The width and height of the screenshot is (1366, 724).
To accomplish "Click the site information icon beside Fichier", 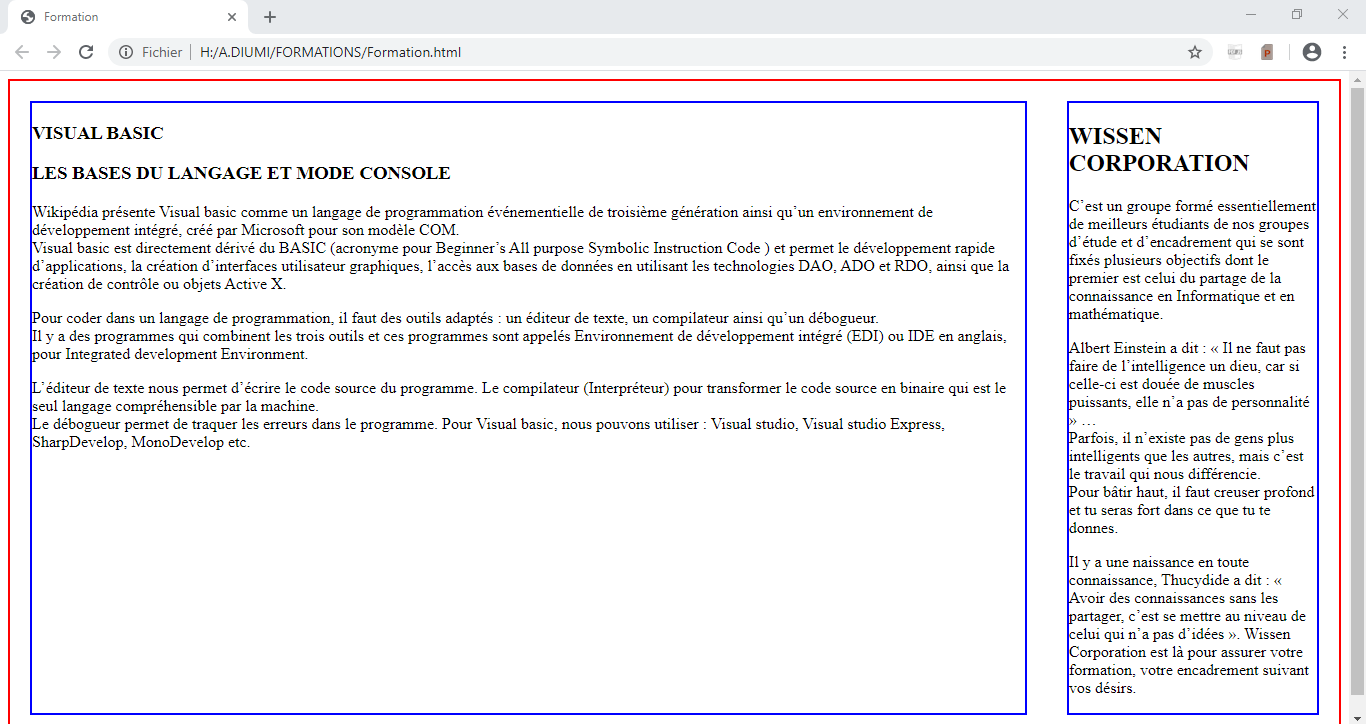I will pyautogui.click(x=126, y=52).
